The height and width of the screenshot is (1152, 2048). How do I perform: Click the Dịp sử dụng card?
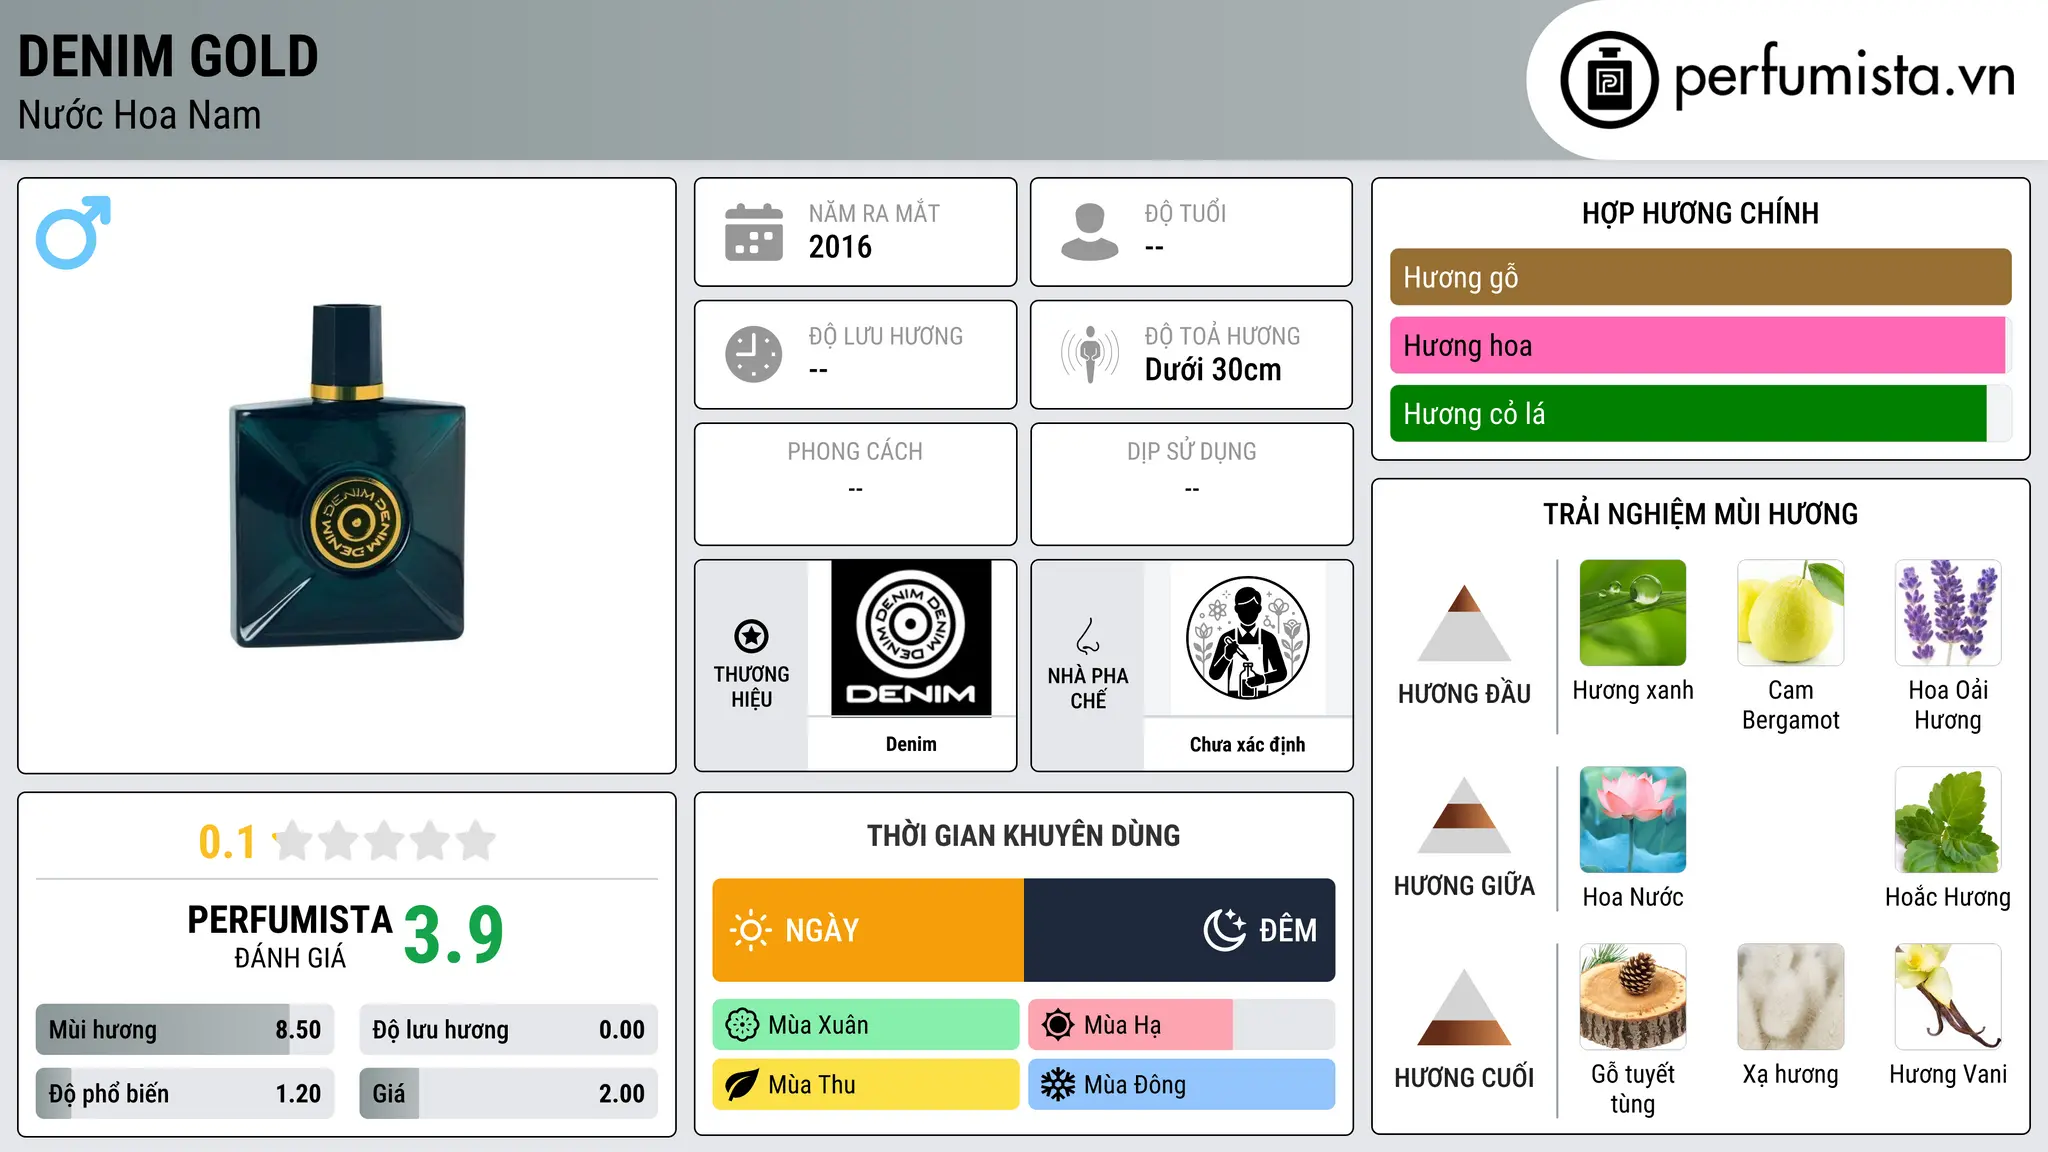point(1191,484)
